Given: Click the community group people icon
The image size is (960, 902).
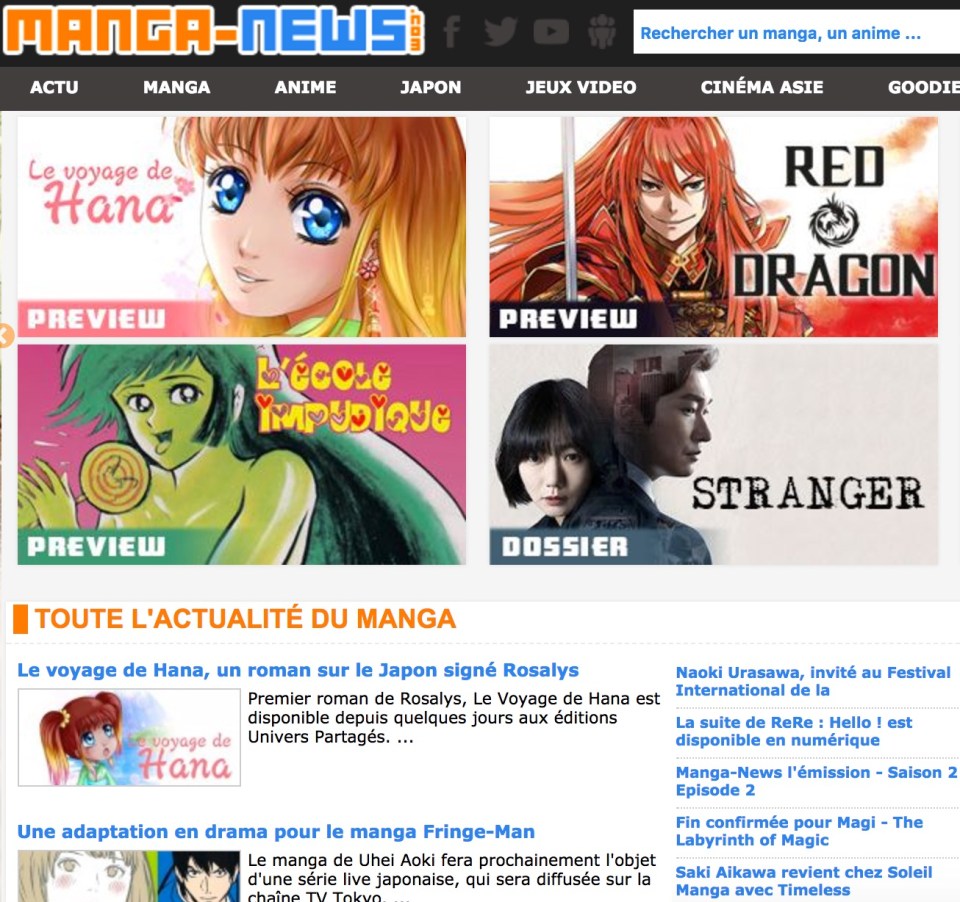Looking at the screenshot, I should (x=601, y=32).
